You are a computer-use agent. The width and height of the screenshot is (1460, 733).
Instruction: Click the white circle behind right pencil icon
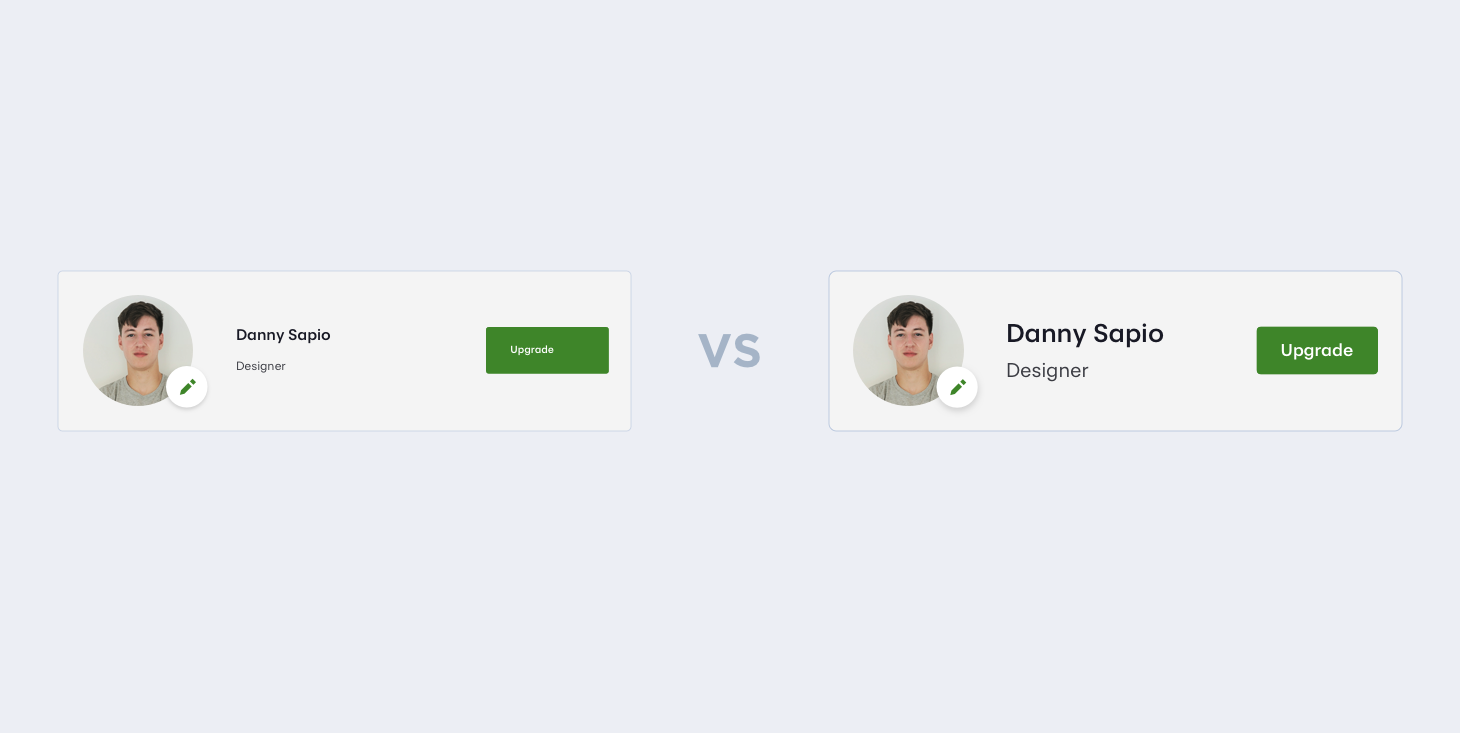(x=957, y=387)
